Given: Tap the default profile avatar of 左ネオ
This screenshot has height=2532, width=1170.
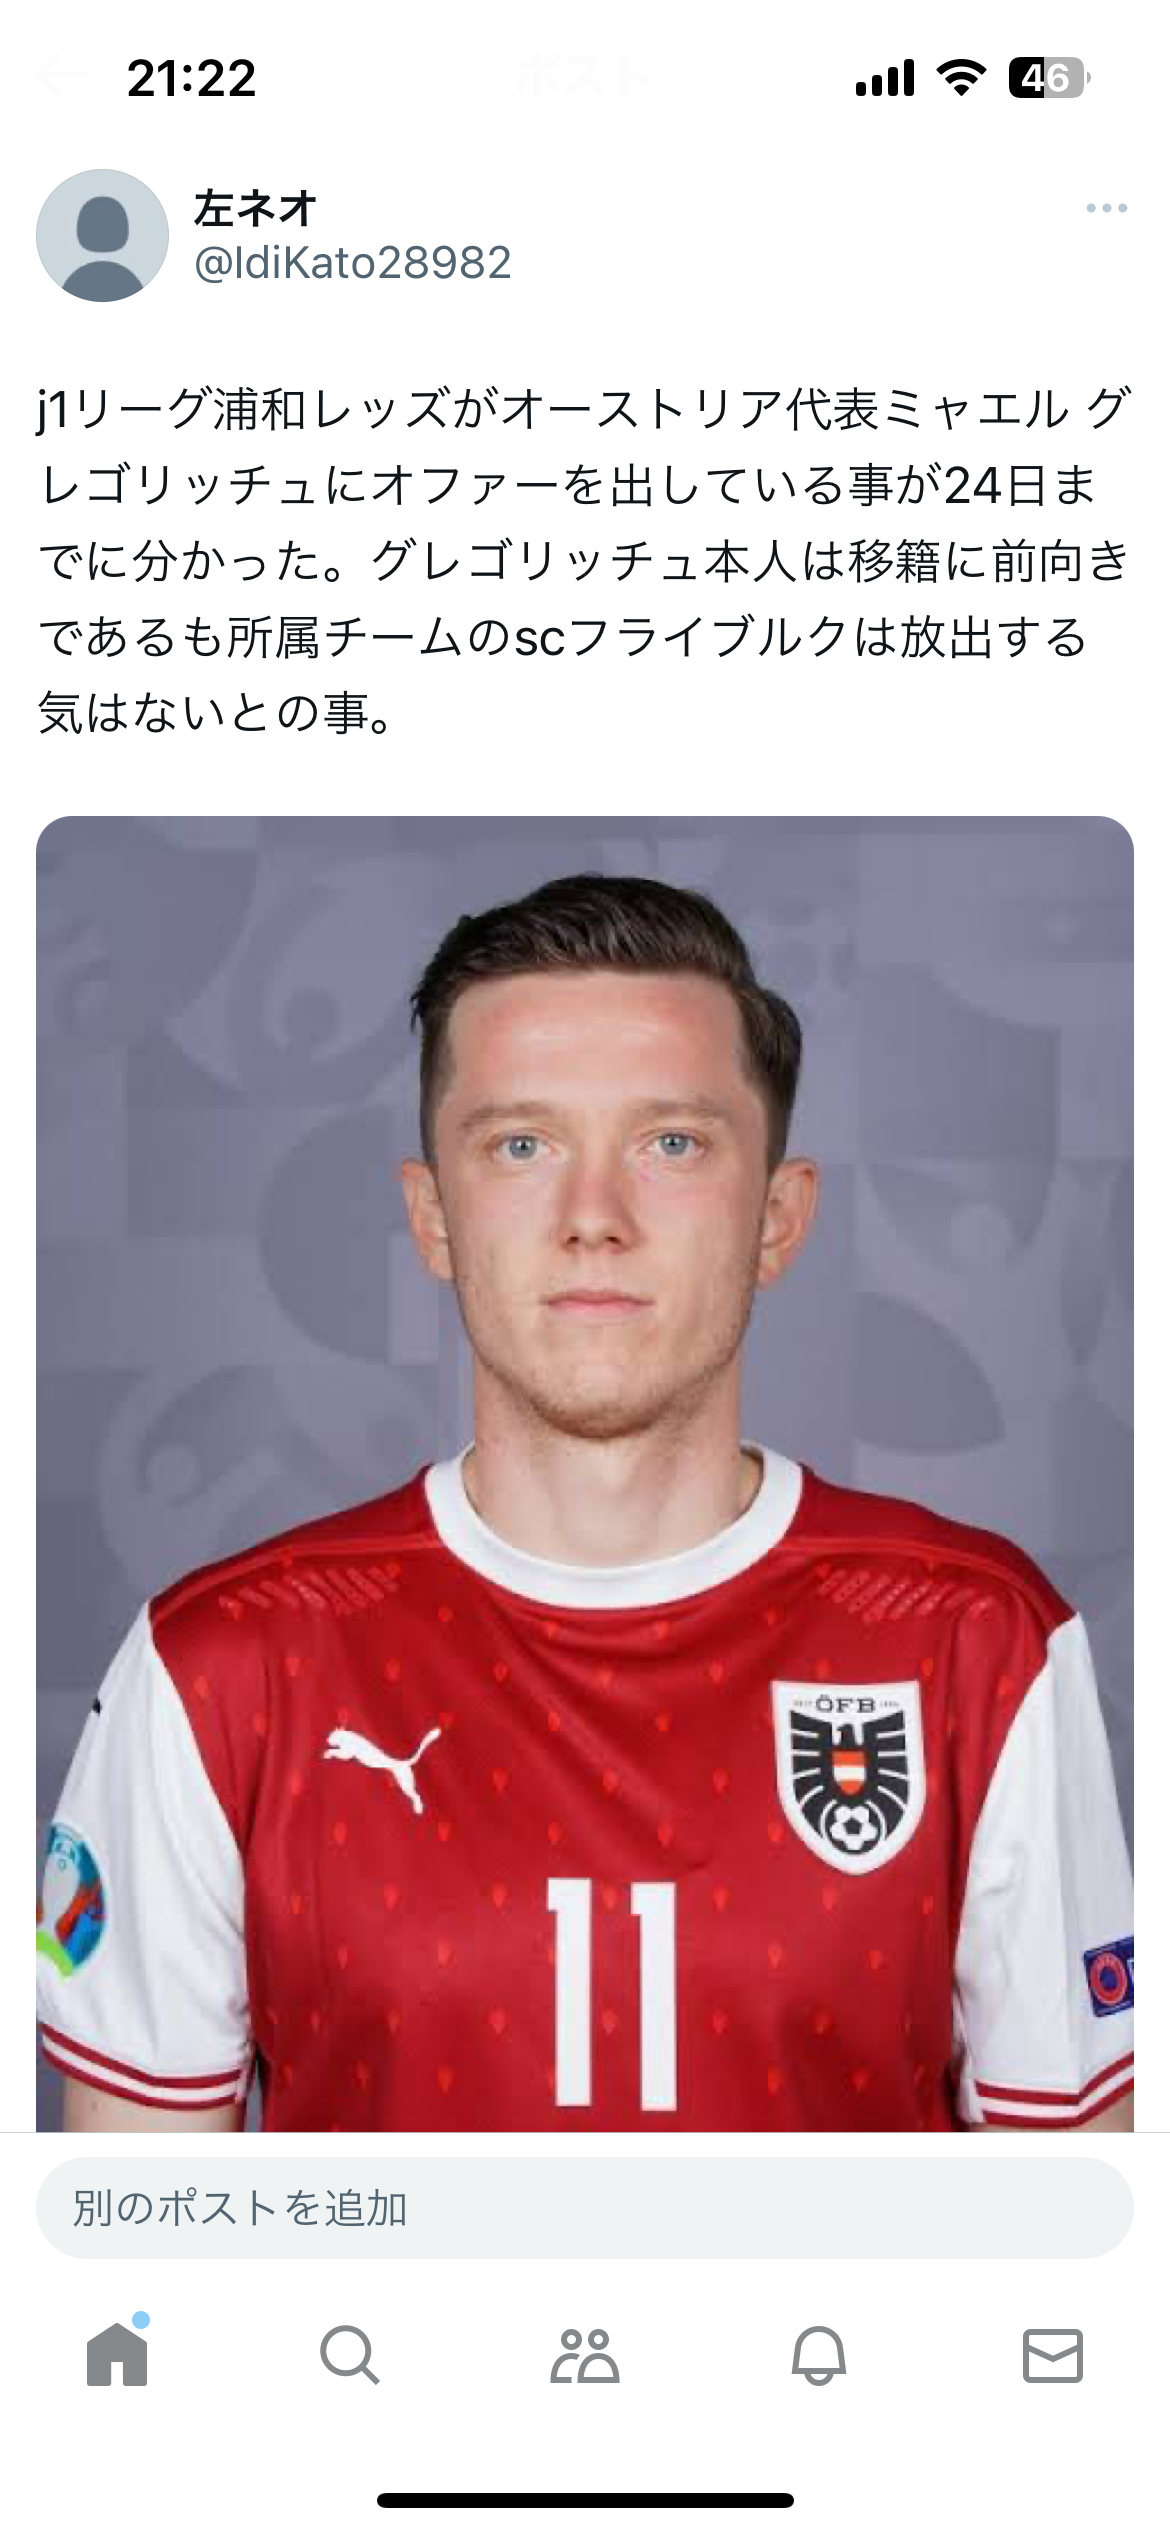Looking at the screenshot, I should point(102,235).
